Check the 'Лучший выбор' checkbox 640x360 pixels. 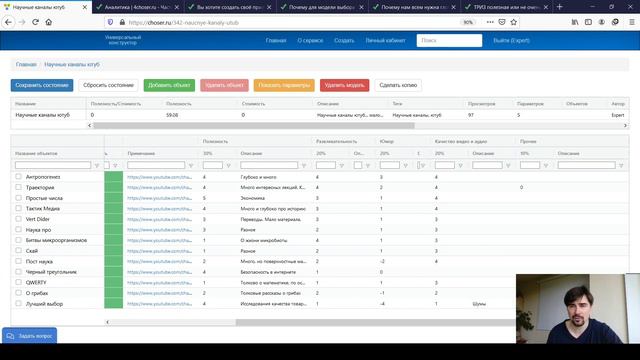pos(18,303)
